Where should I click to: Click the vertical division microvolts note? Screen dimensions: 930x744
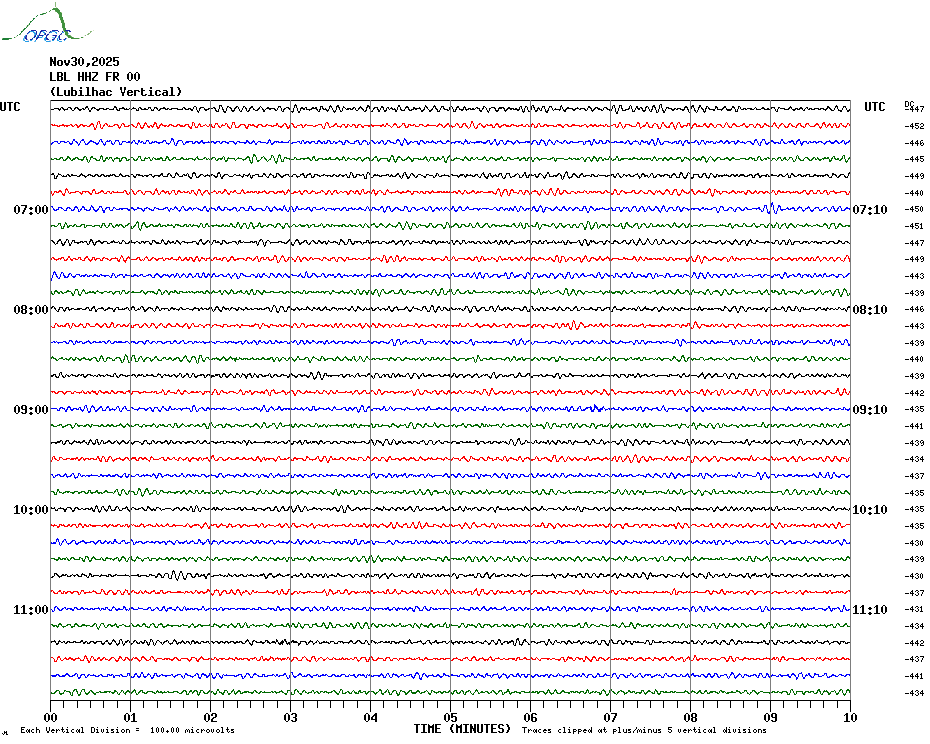coord(128,730)
